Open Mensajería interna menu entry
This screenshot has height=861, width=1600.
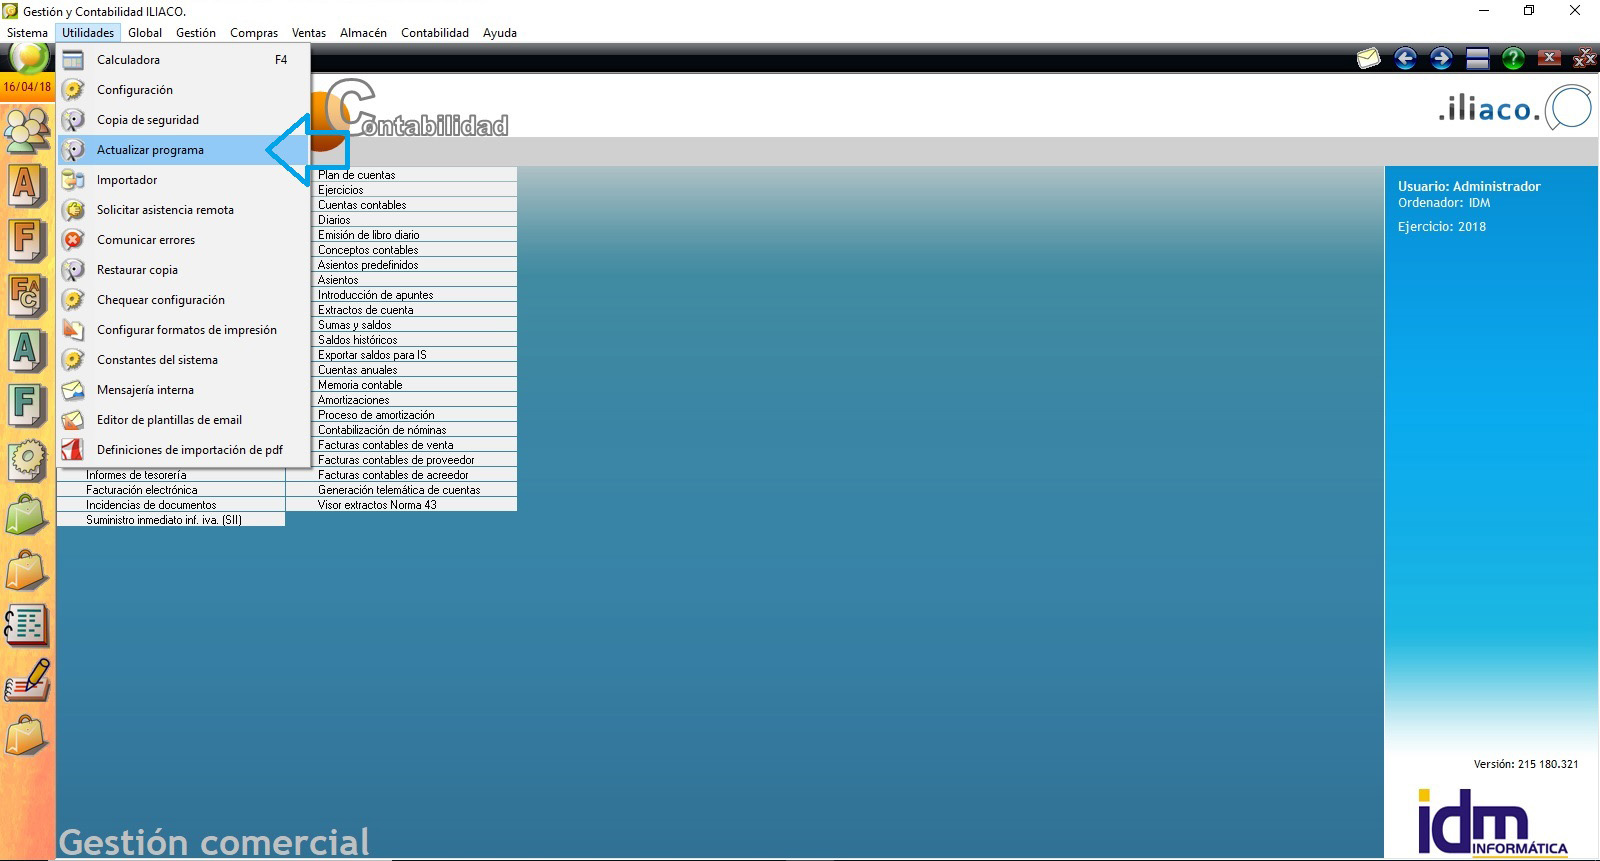click(x=184, y=390)
